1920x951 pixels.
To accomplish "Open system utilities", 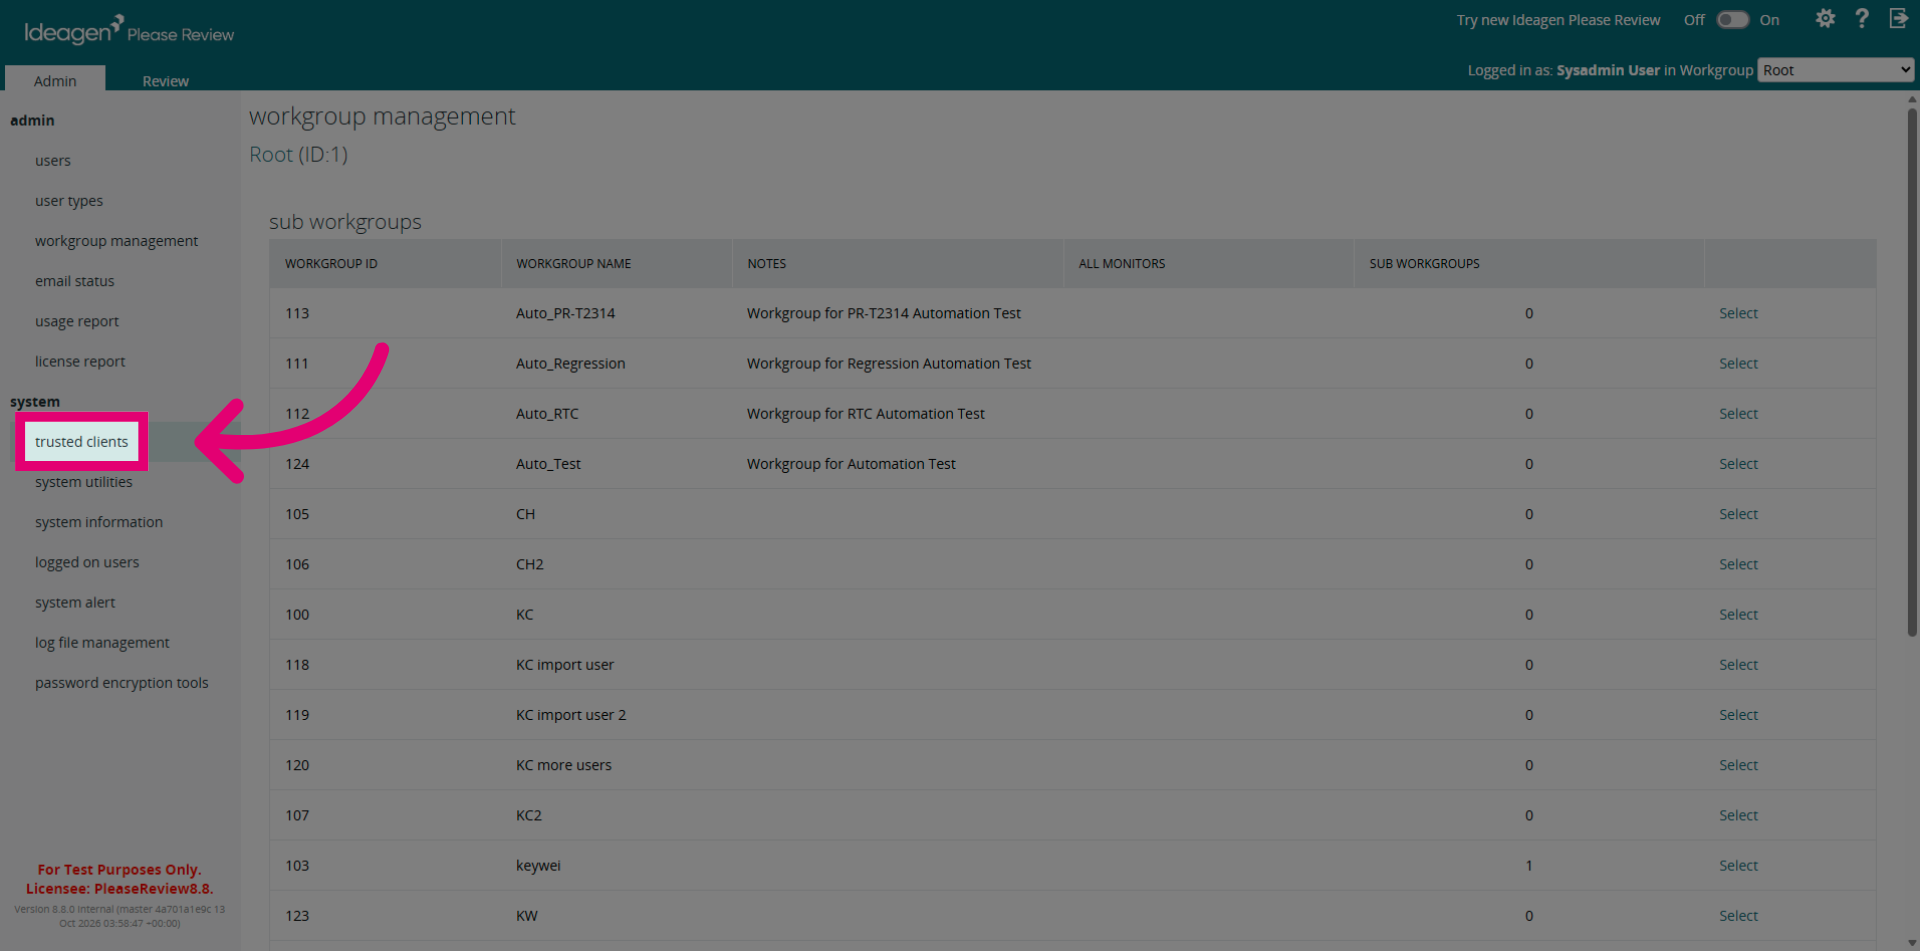I will 84,482.
